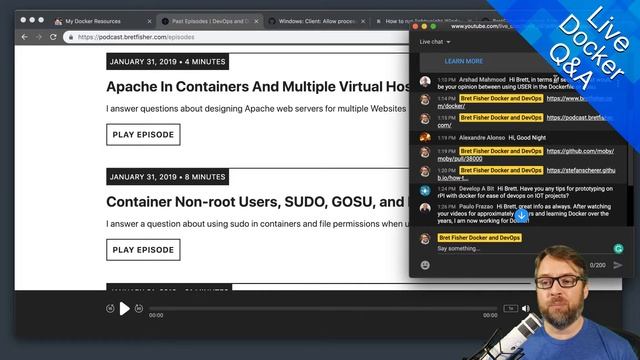Viewport: 640px width, 360px height.
Task: Open Apache In Containers episode title
Action: (x=258, y=87)
